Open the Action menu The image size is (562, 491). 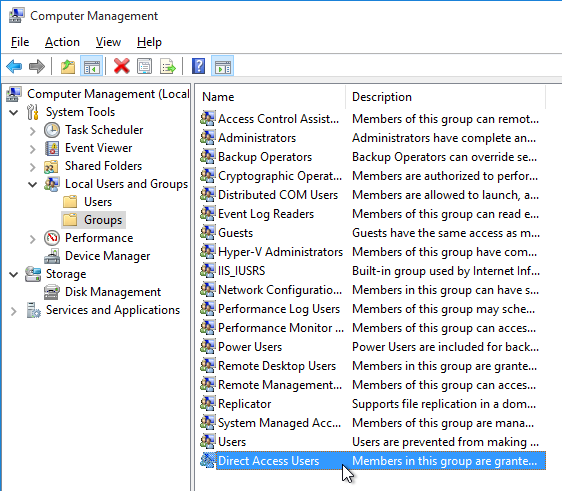[x=62, y=42]
